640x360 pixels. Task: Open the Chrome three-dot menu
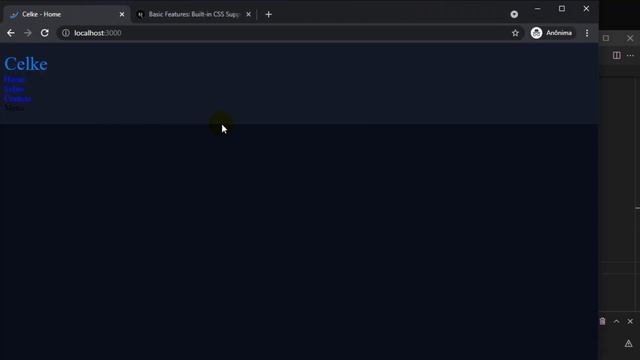tap(587, 33)
